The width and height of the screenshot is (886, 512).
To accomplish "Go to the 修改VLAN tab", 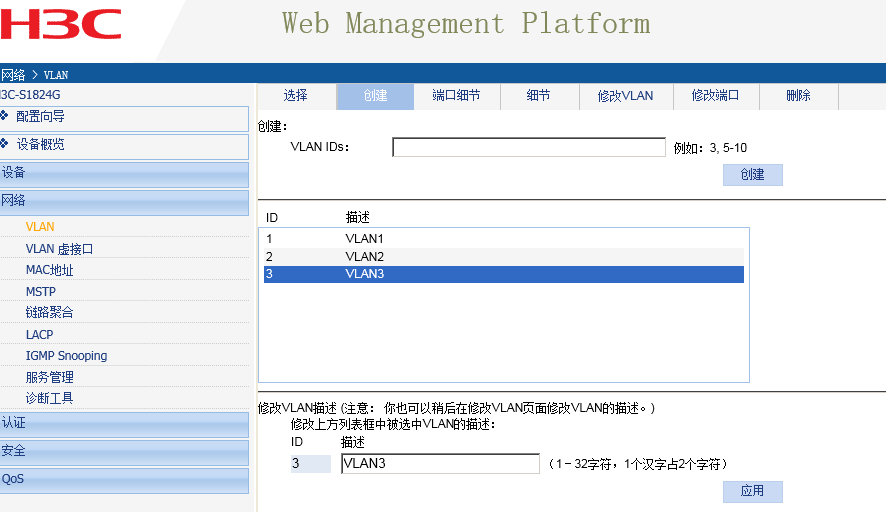I will pos(626,96).
